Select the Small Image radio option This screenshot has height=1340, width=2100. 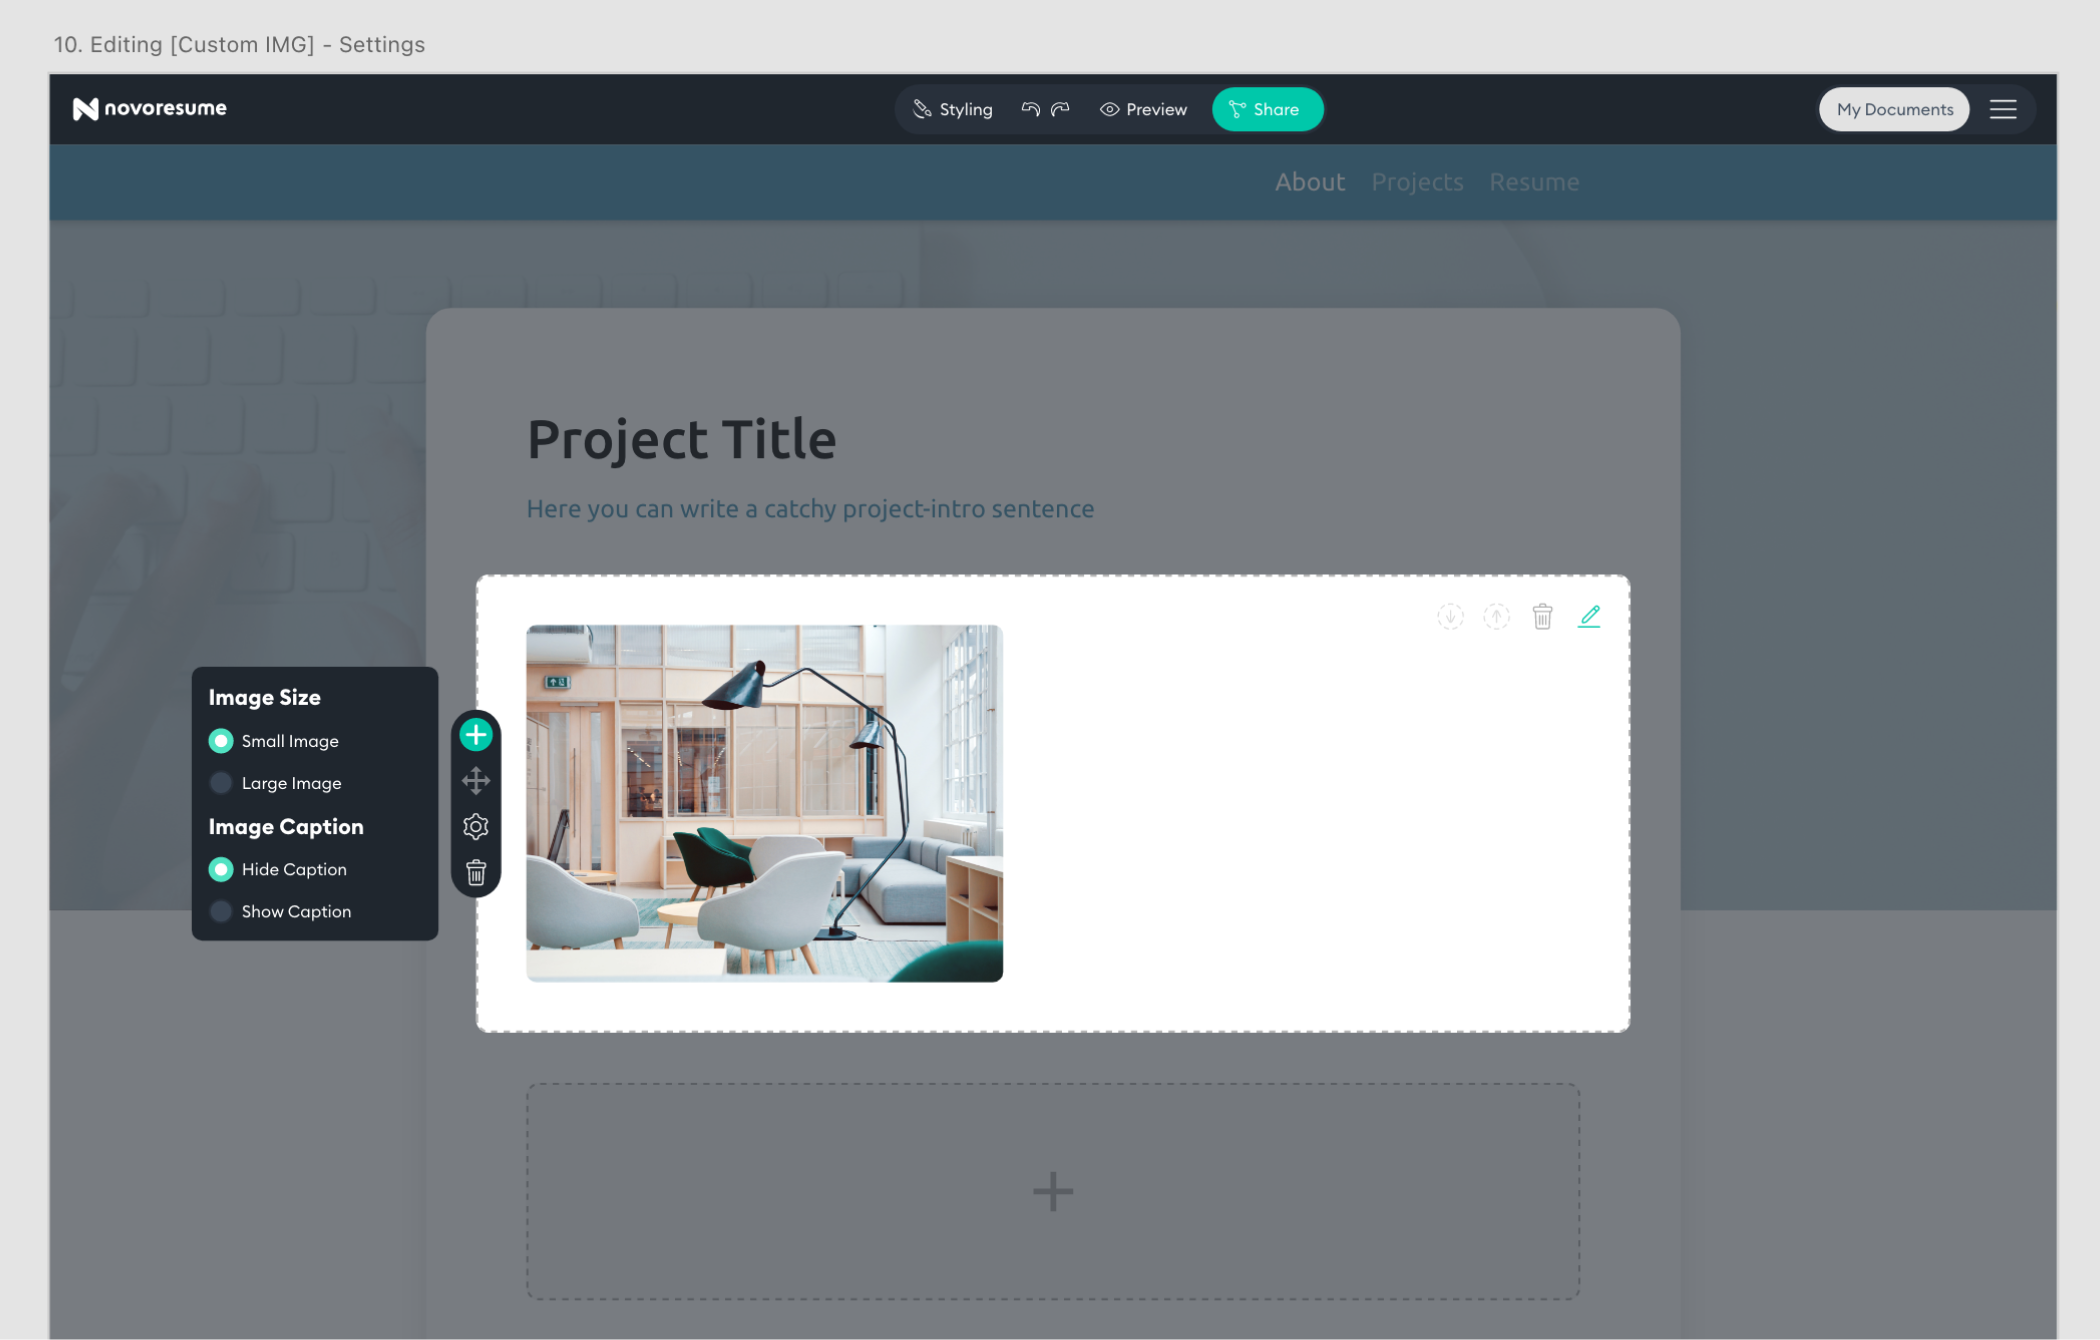(221, 741)
